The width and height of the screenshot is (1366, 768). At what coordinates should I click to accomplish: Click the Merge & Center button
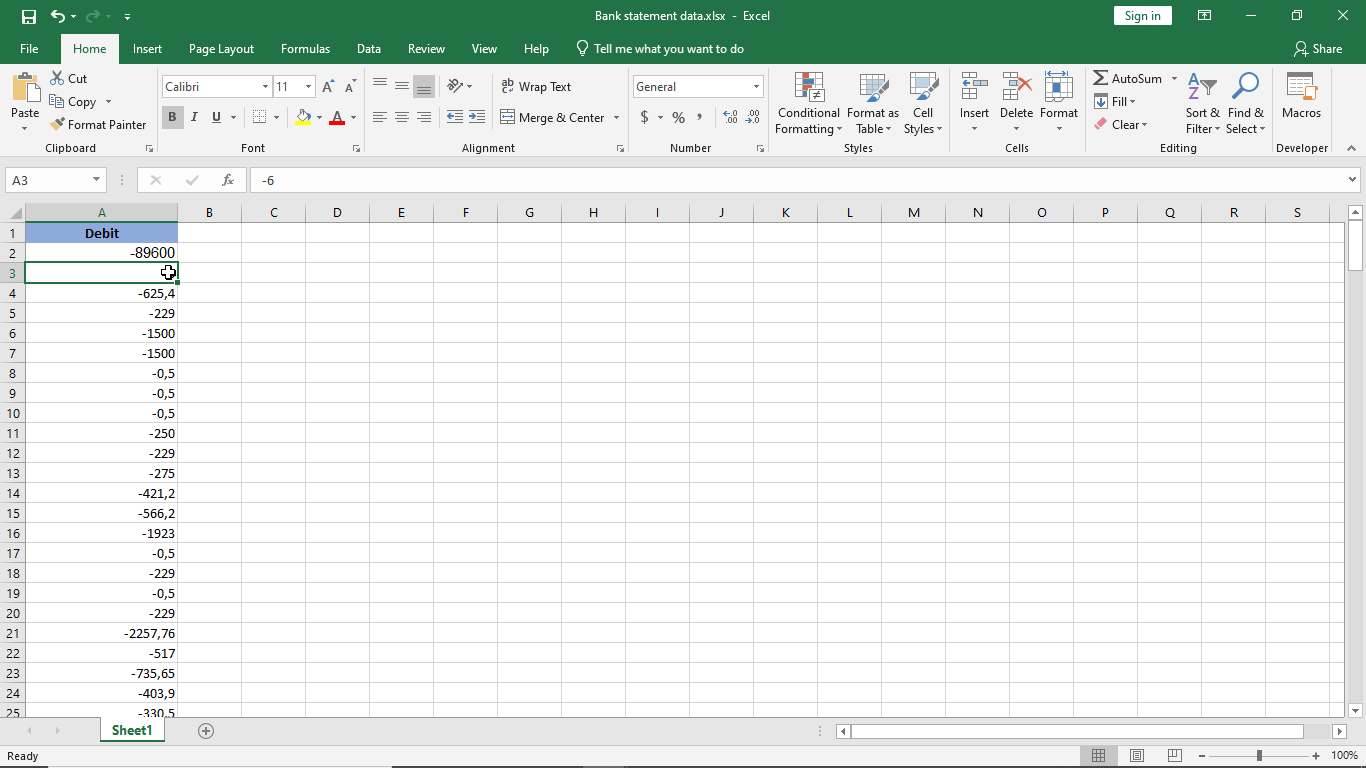553,117
